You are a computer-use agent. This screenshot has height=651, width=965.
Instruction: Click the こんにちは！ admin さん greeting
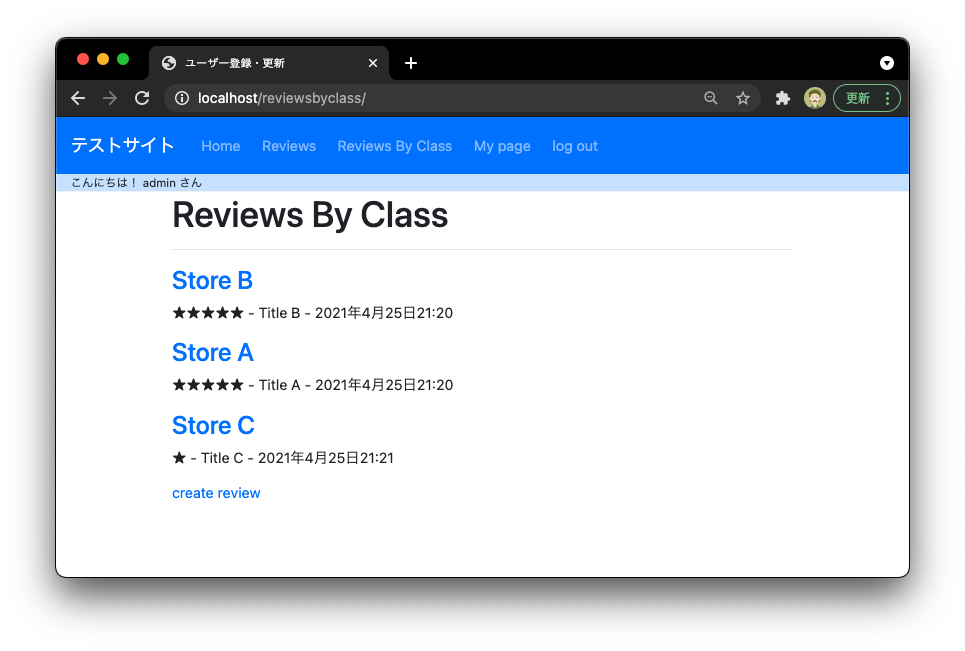coord(136,183)
